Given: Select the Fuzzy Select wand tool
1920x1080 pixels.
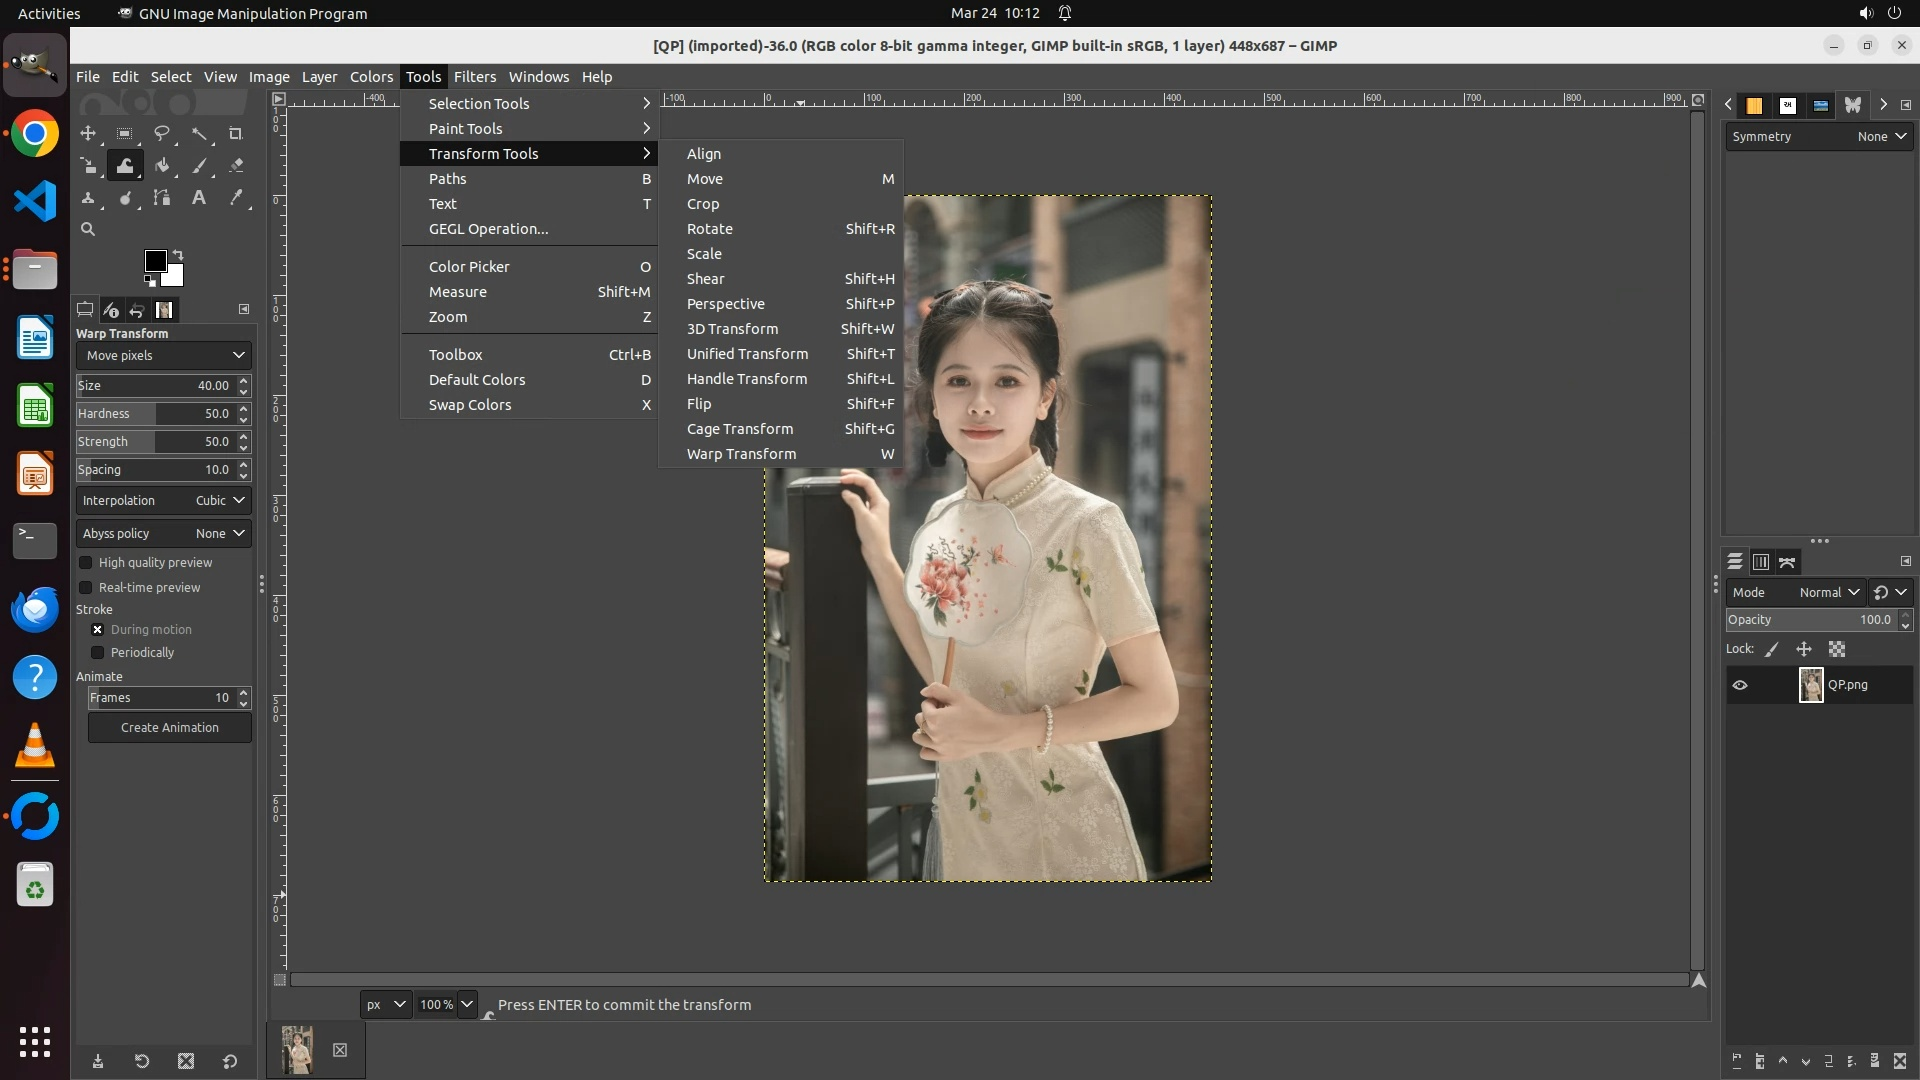Looking at the screenshot, I should [199, 133].
